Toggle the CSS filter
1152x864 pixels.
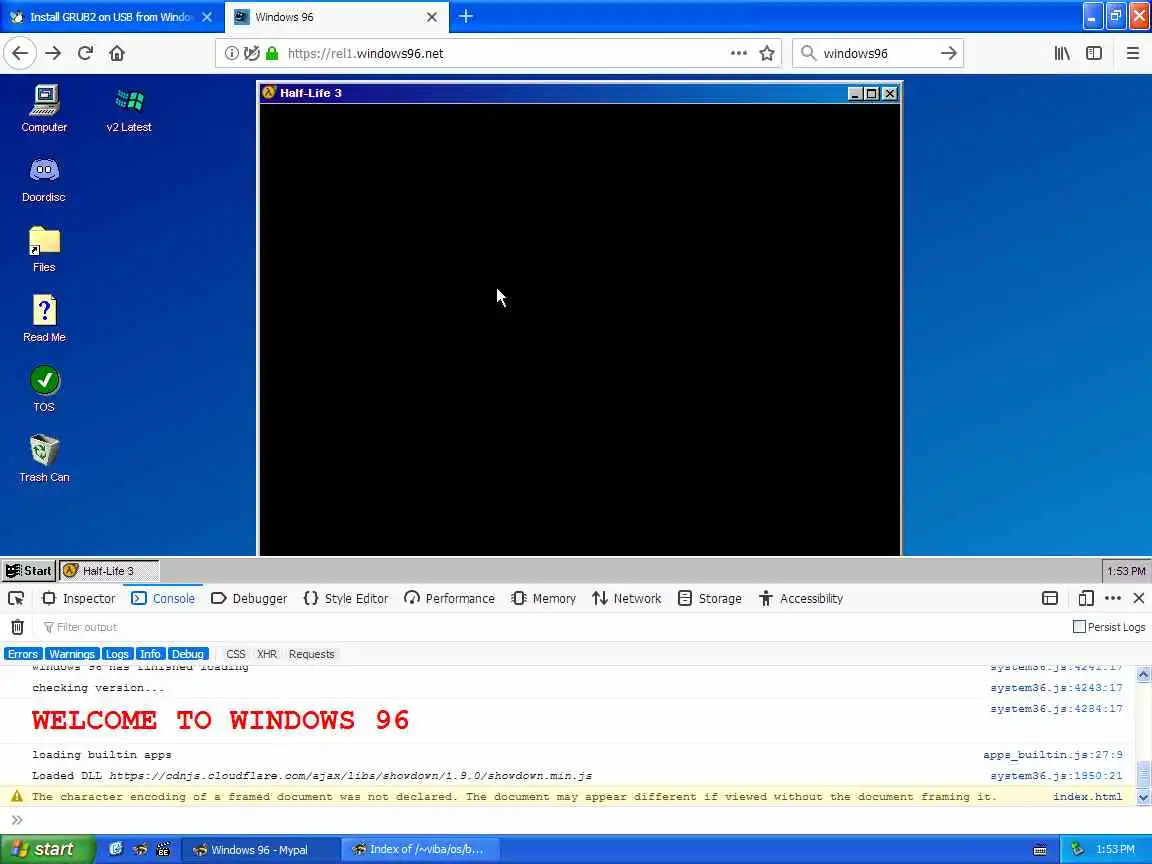(236, 654)
